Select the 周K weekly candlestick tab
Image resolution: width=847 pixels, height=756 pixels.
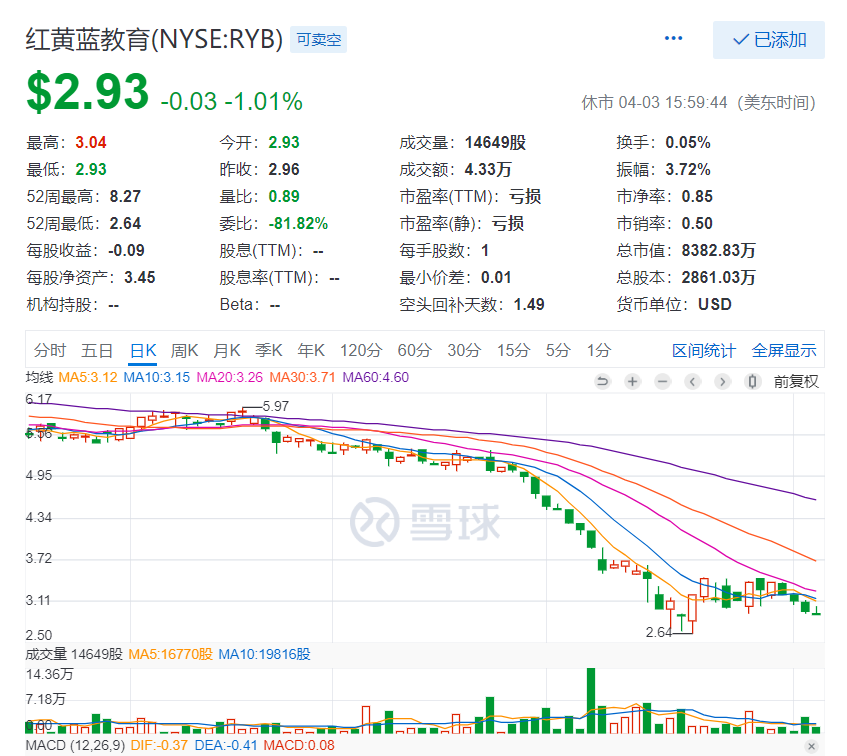coord(184,350)
